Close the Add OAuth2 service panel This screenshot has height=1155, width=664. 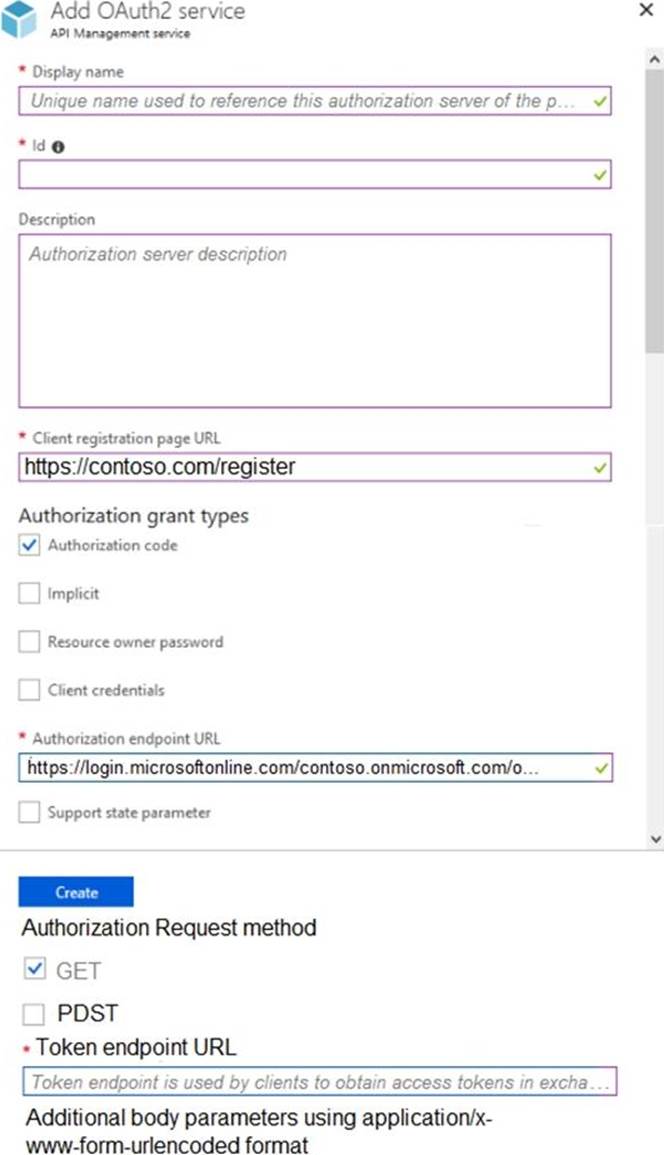tap(645, 10)
